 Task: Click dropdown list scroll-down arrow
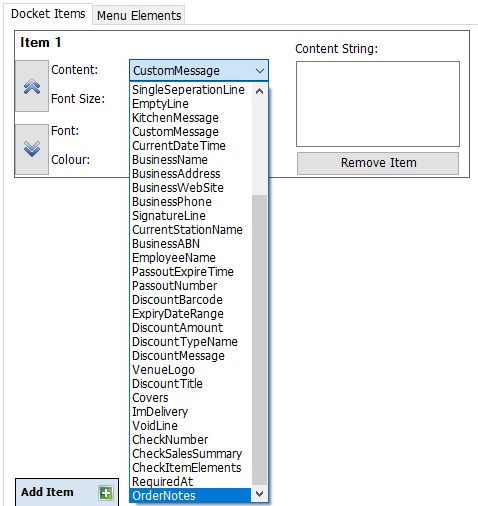[259, 494]
